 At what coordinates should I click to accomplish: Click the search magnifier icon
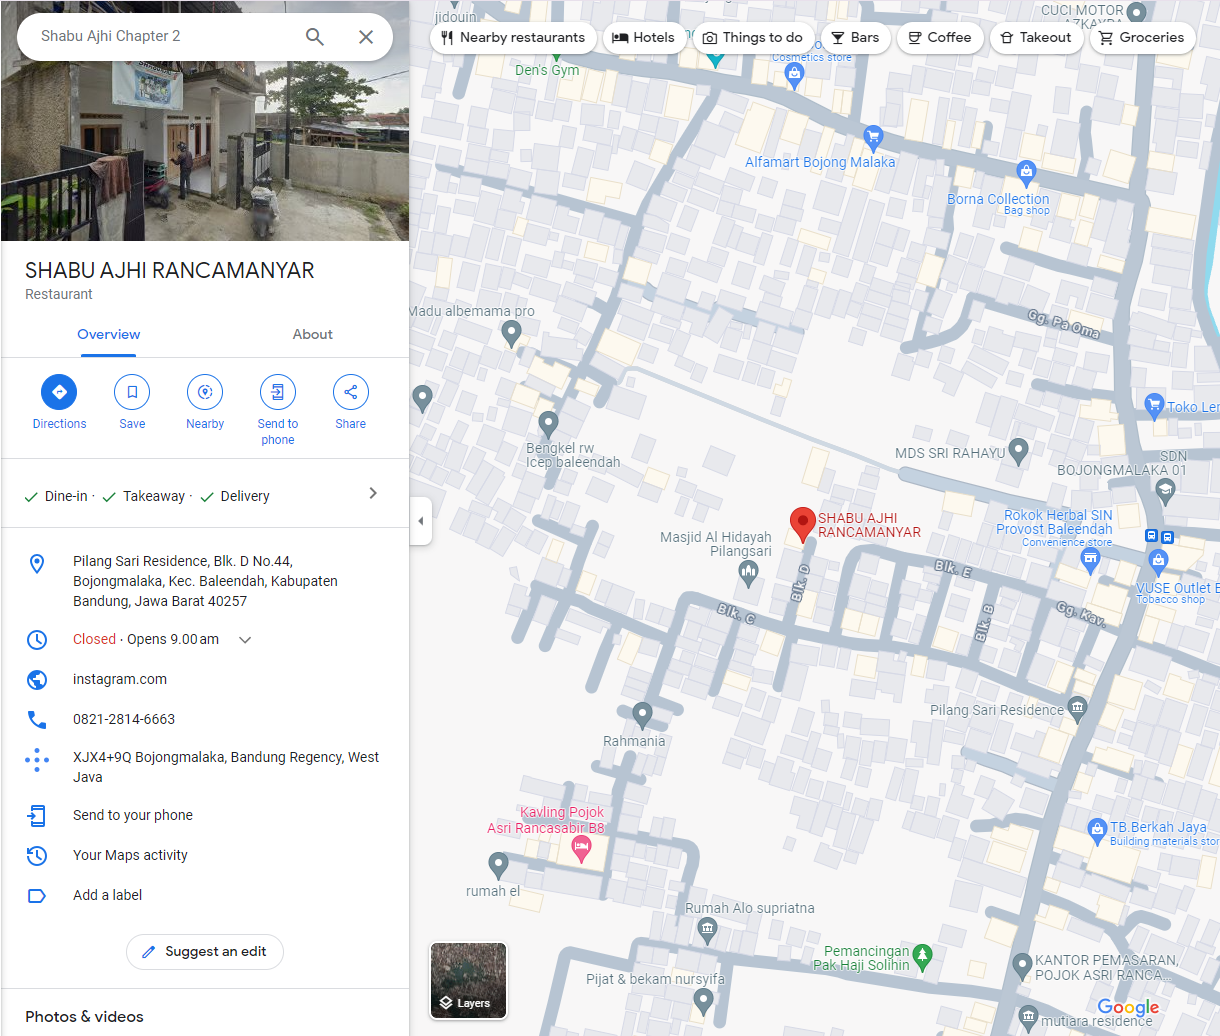[315, 37]
